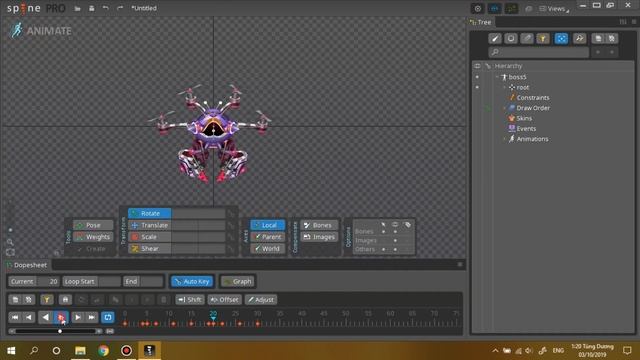Click the copy icon in Tree toolbar
The height and width of the screenshot is (360, 640).
pos(598,38)
